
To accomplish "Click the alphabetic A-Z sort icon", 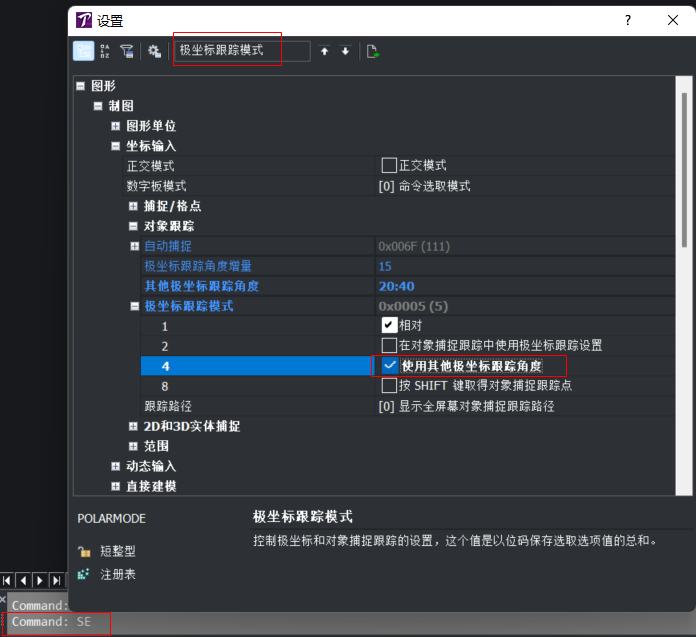I will [106, 51].
